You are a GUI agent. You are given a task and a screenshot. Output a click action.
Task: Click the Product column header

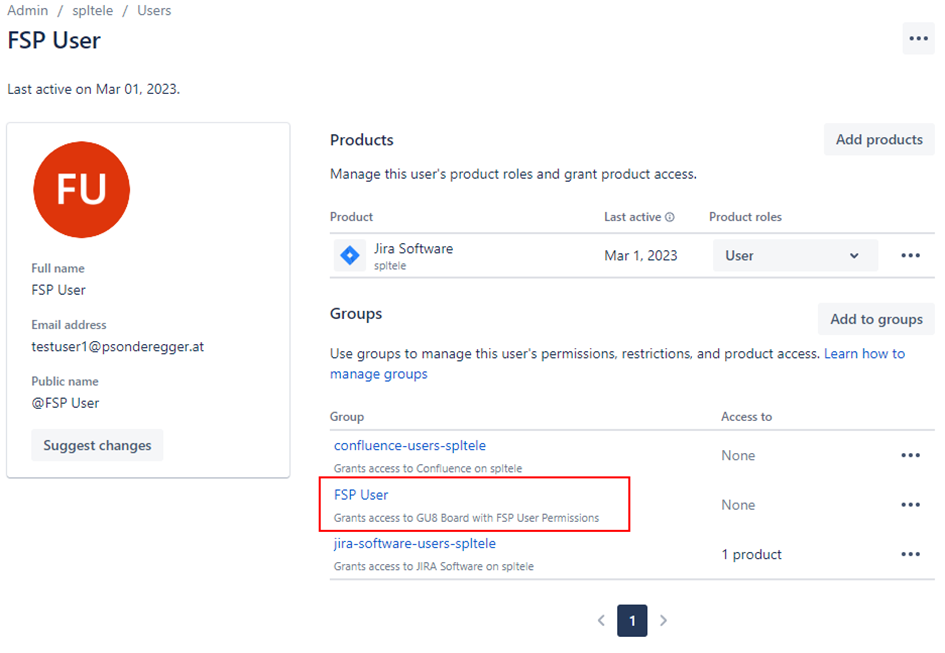pyautogui.click(x=351, y=217)
